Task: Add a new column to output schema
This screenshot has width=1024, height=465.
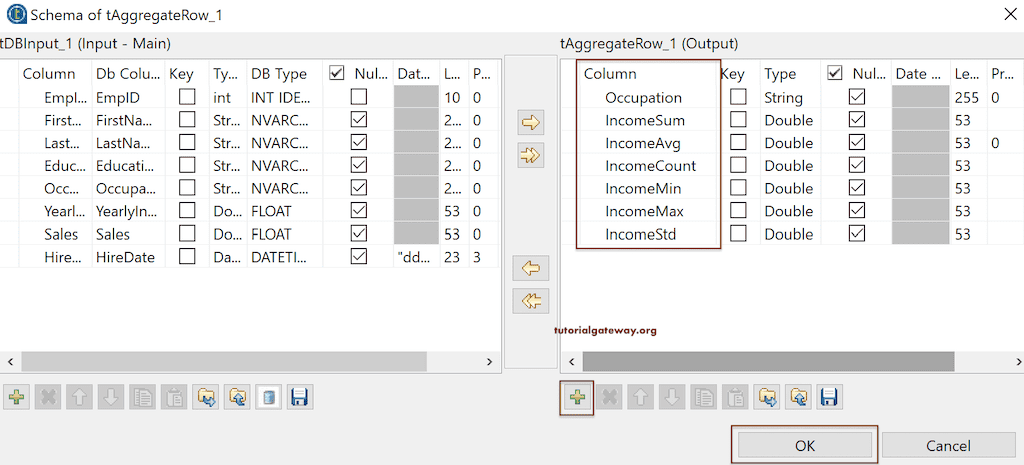Action: tap(577, 396)
